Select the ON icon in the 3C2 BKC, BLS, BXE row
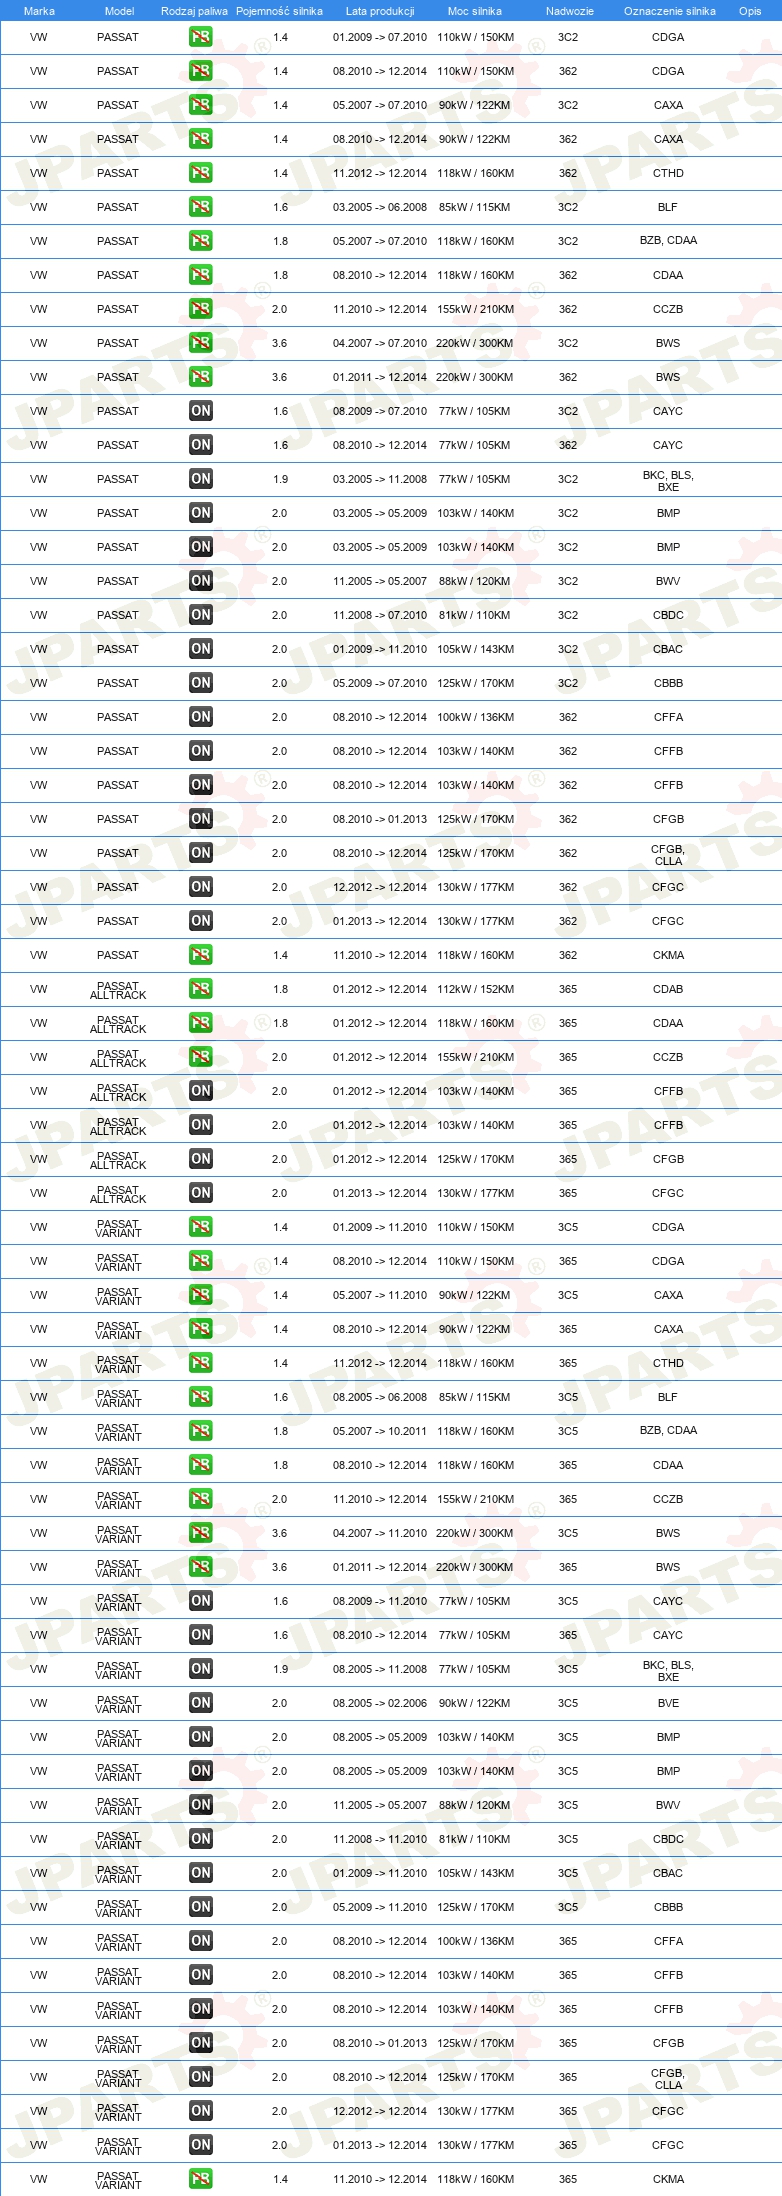Screen dimensions: 782x2196 pyautogui.click(x=201, y=479)
